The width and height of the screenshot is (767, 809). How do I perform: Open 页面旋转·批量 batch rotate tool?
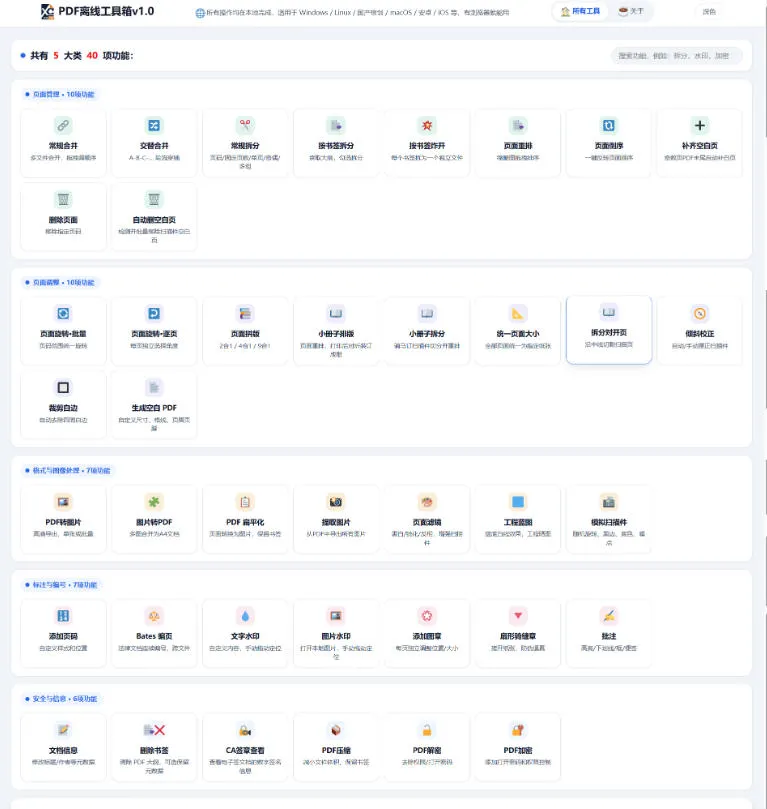(x=63, y=331)
